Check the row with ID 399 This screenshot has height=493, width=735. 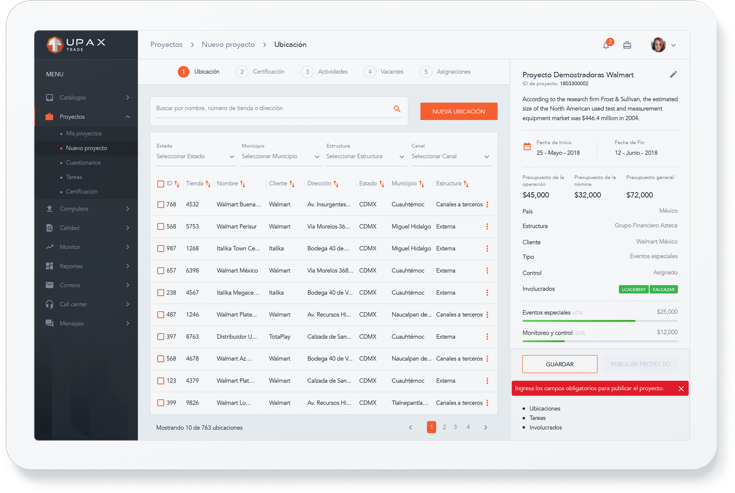(x=160, y=403)
